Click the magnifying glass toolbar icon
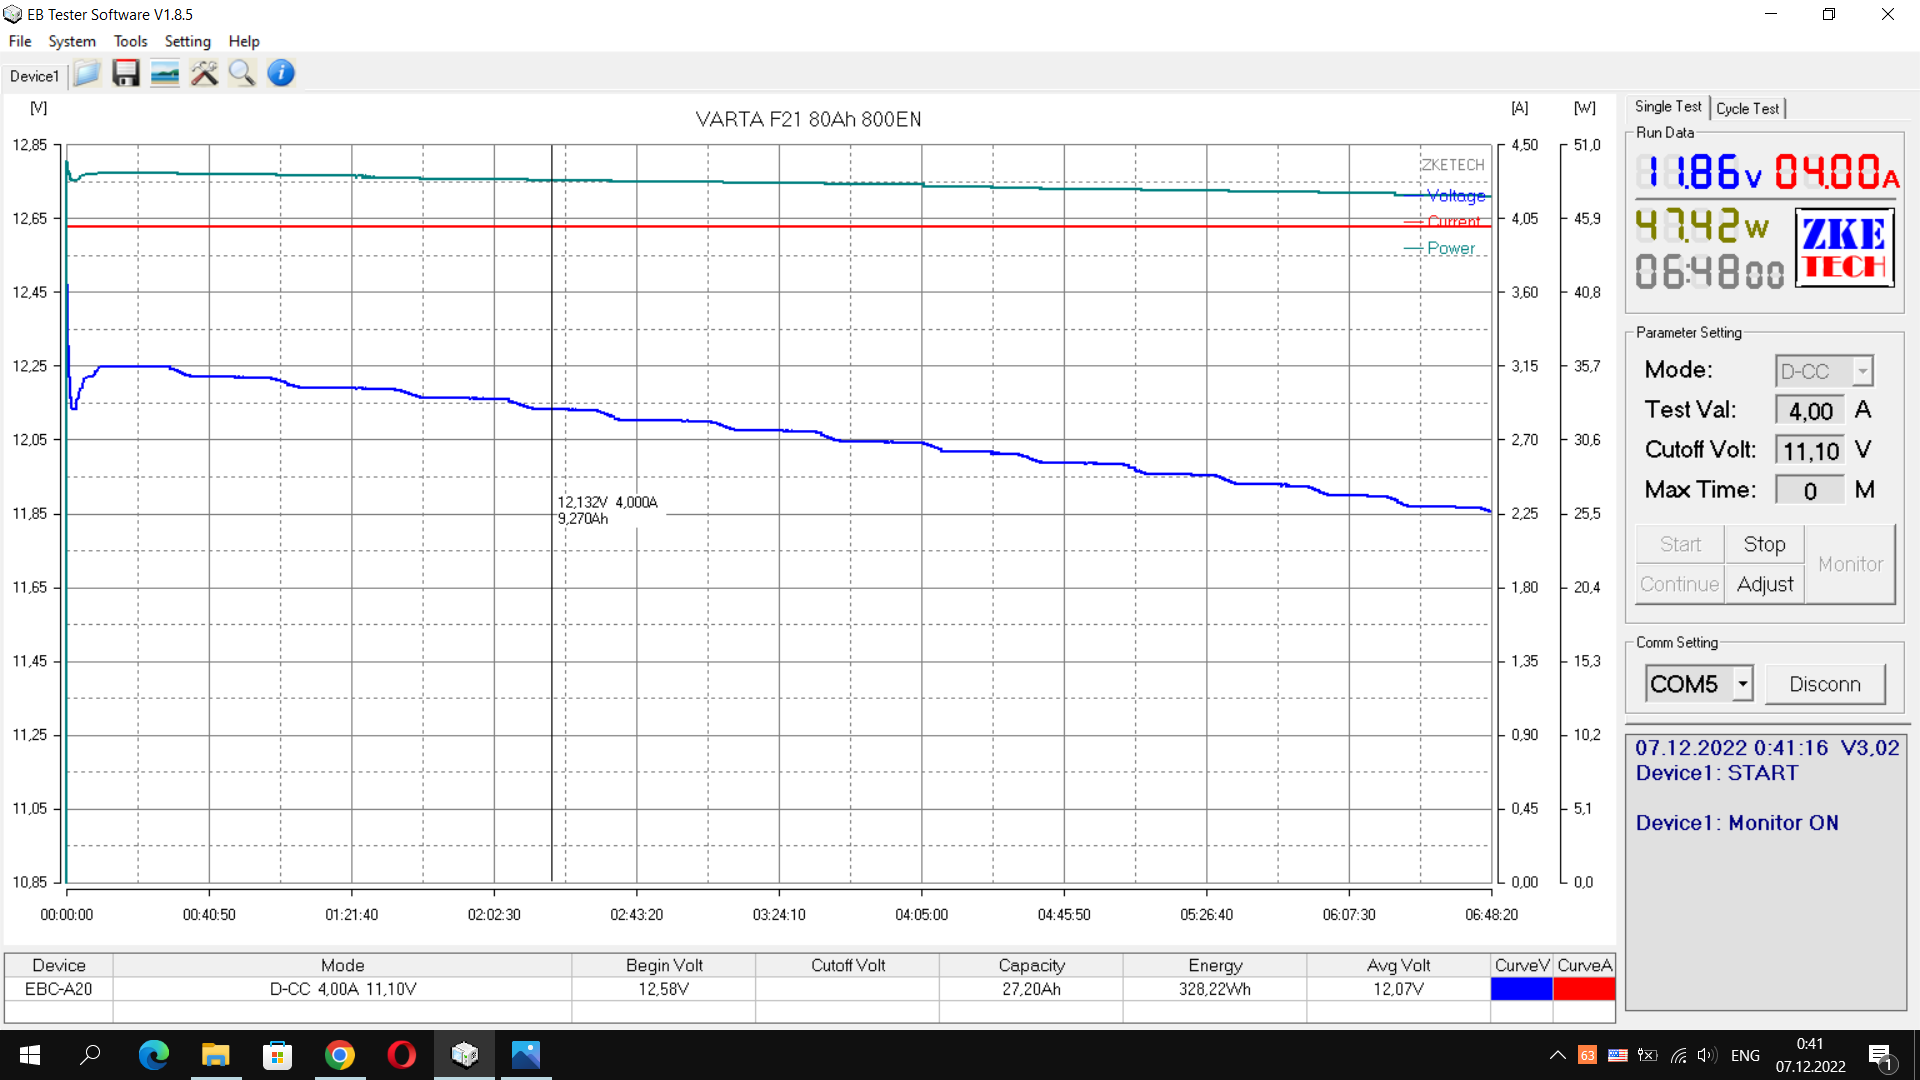The width and height of the screenshot is (1920, 1080). tap(242, 73)
